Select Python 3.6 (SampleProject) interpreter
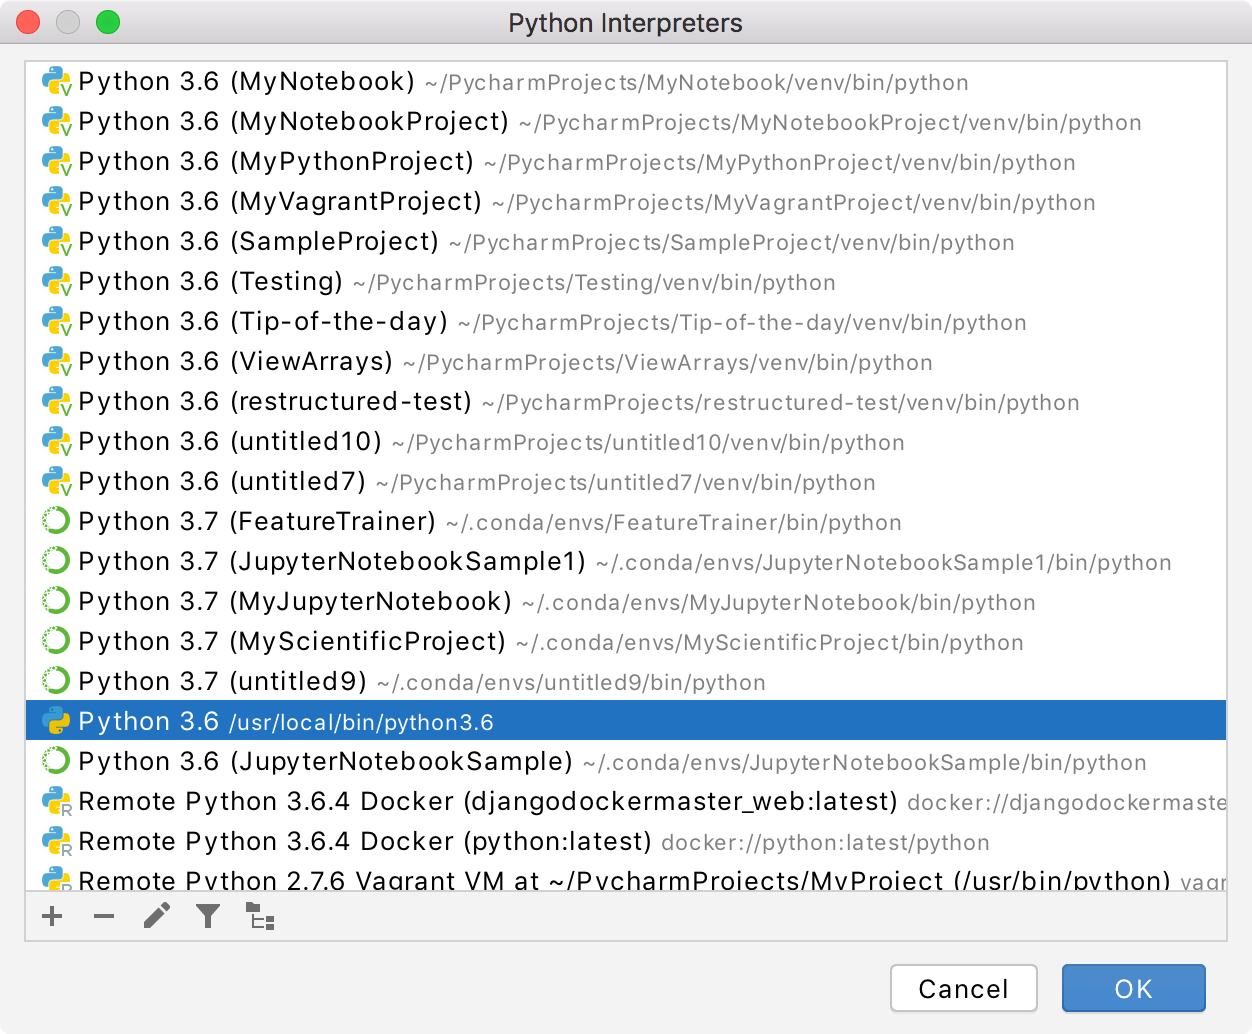The height and width of the screenshot is (1034, 1252). (x=258, y=241)
